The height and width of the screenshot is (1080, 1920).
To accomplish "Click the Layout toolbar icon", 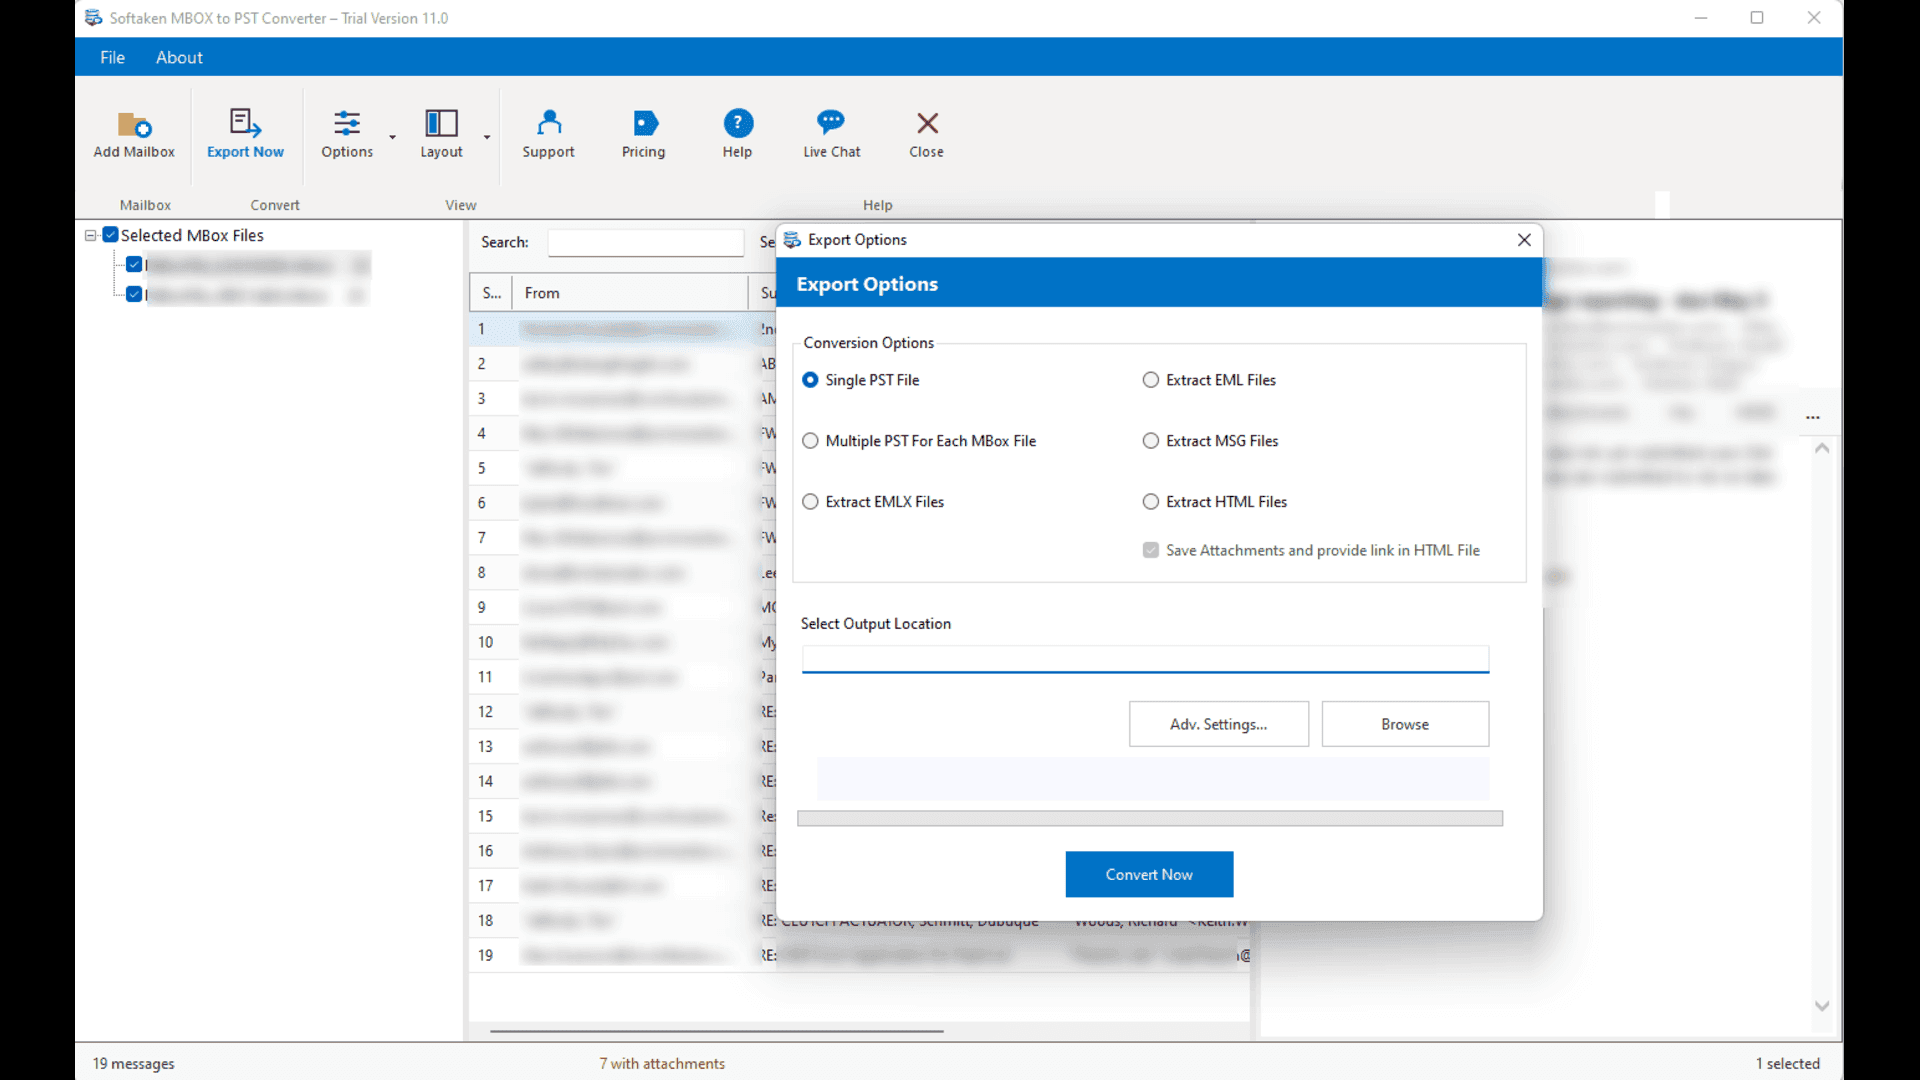I will pos(441,123).
